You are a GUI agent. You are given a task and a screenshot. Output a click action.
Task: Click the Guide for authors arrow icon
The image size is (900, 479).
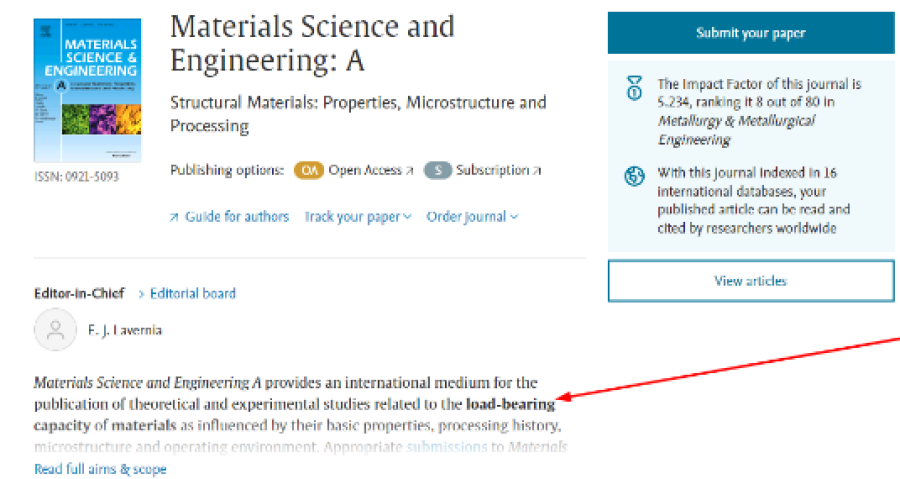[175, 217]
